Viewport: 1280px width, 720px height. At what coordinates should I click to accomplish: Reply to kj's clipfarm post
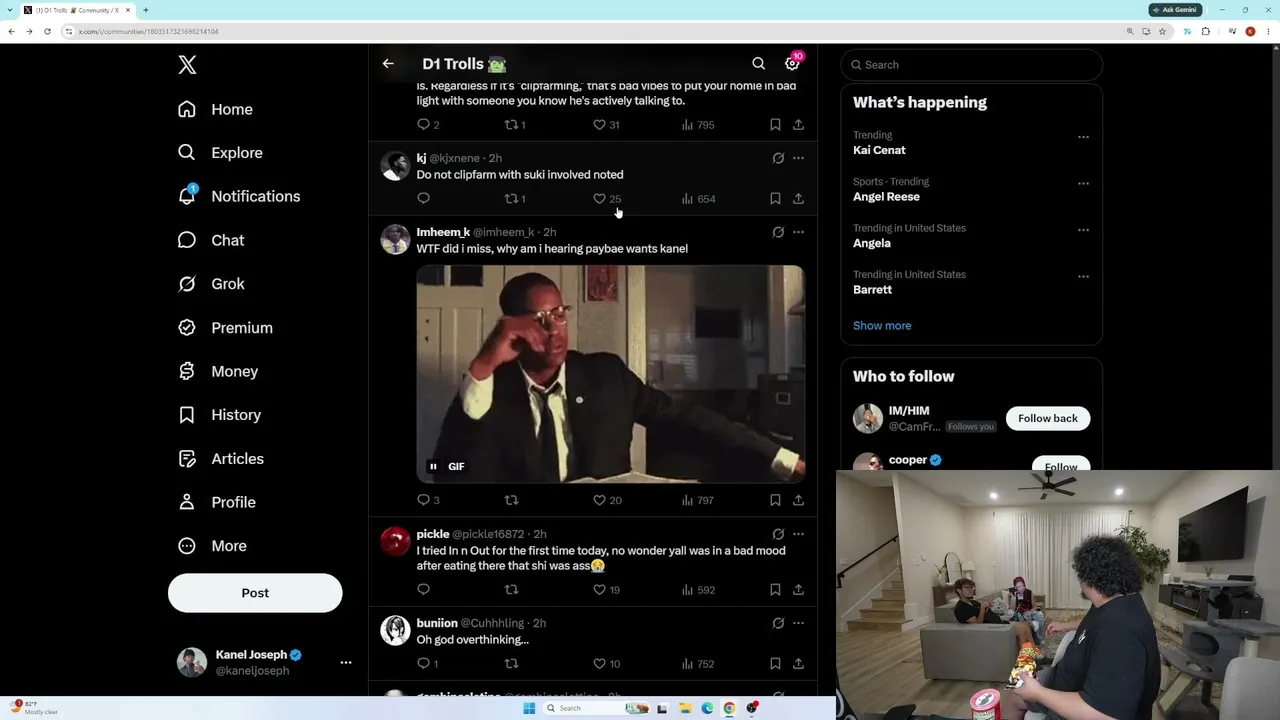(x=423, y=199)
